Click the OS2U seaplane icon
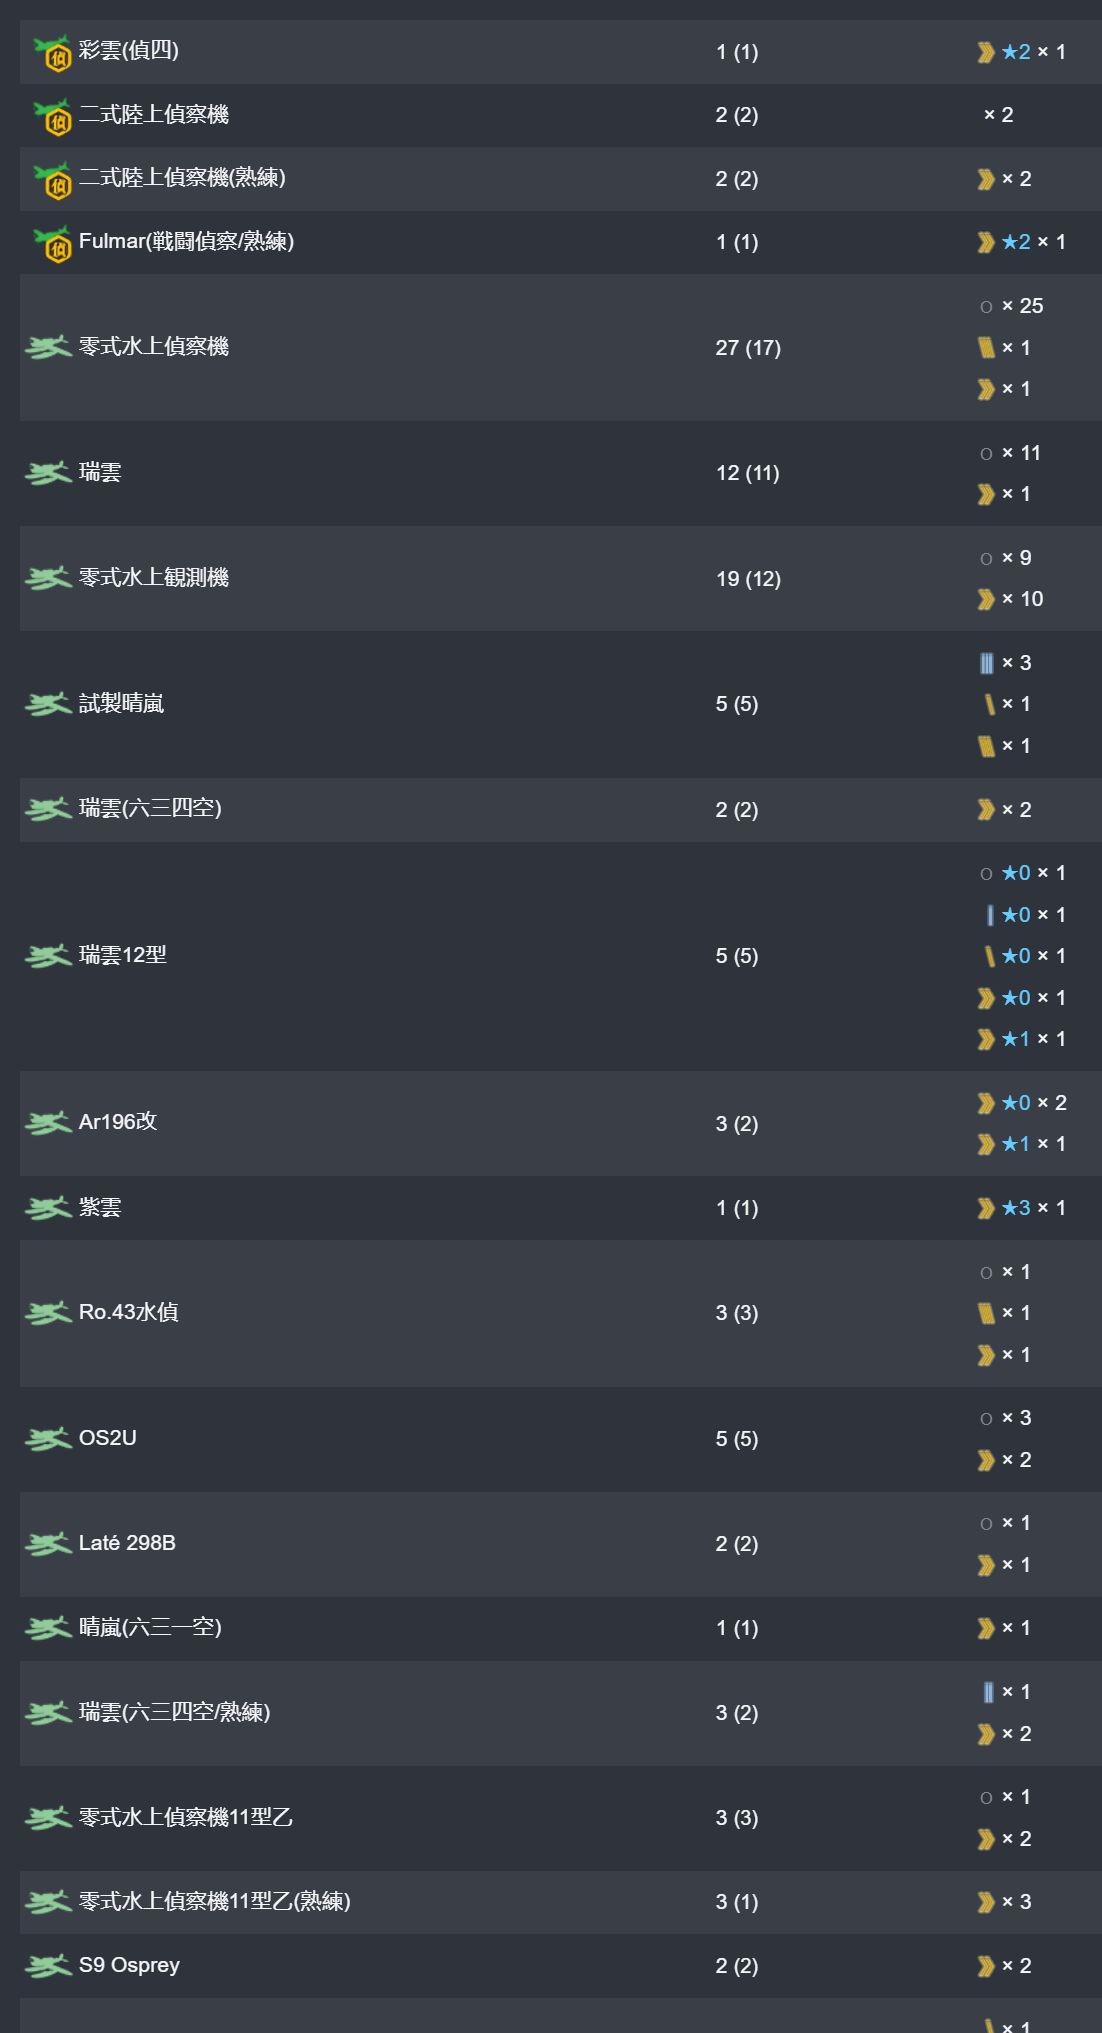Image resolution: width=1102 pixels, height=2033 pixels. (x=48, y=1439)
